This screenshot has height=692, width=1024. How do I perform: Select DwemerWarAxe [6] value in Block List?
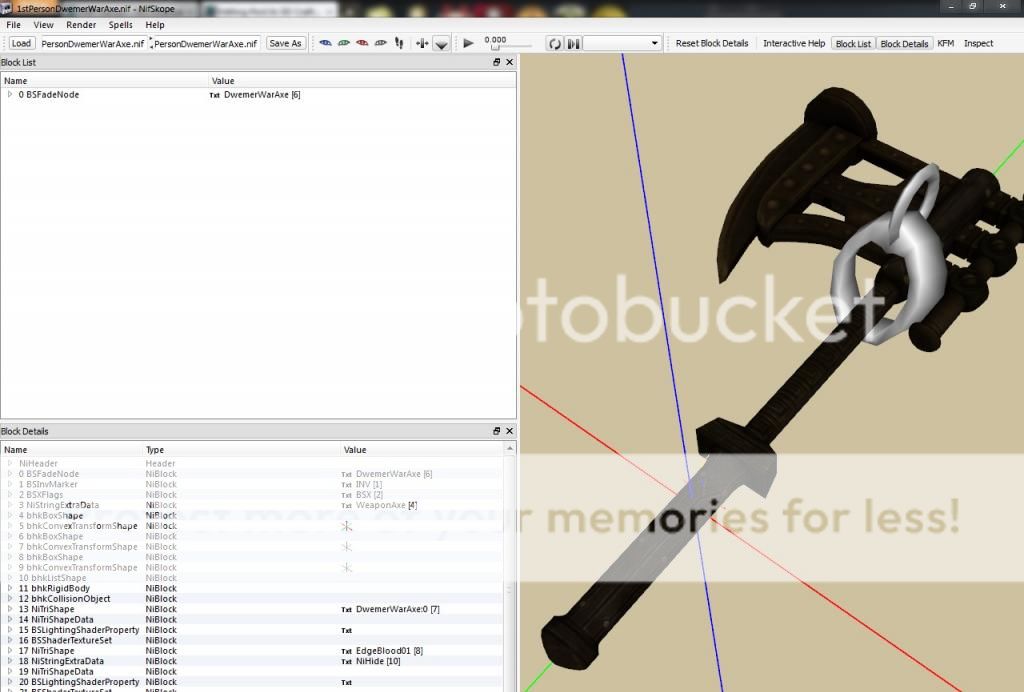[x=262, y=95]
